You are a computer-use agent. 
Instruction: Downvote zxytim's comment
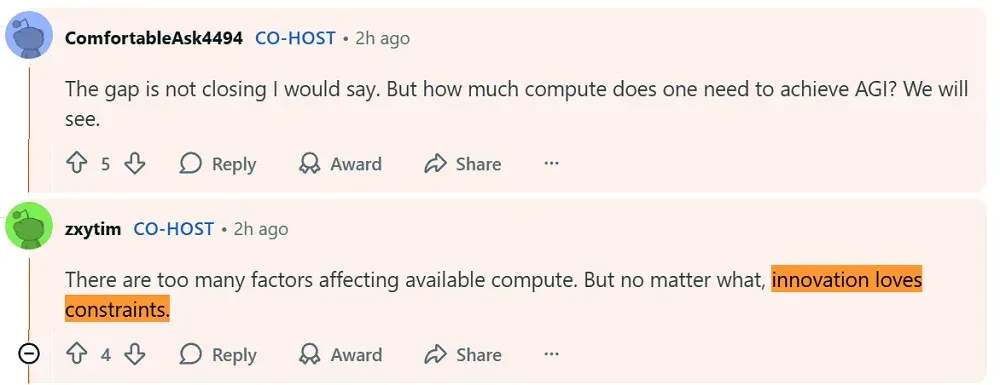135,354
